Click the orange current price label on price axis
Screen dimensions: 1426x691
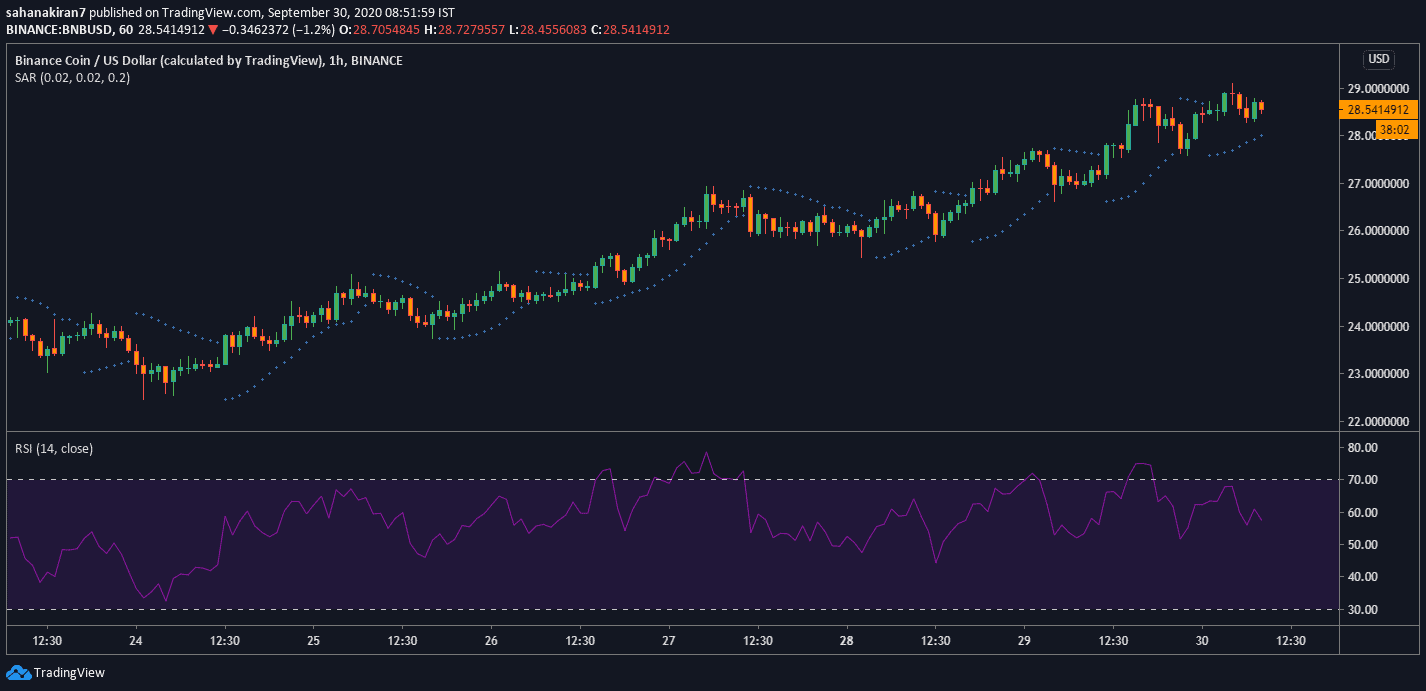point(1378,110)
